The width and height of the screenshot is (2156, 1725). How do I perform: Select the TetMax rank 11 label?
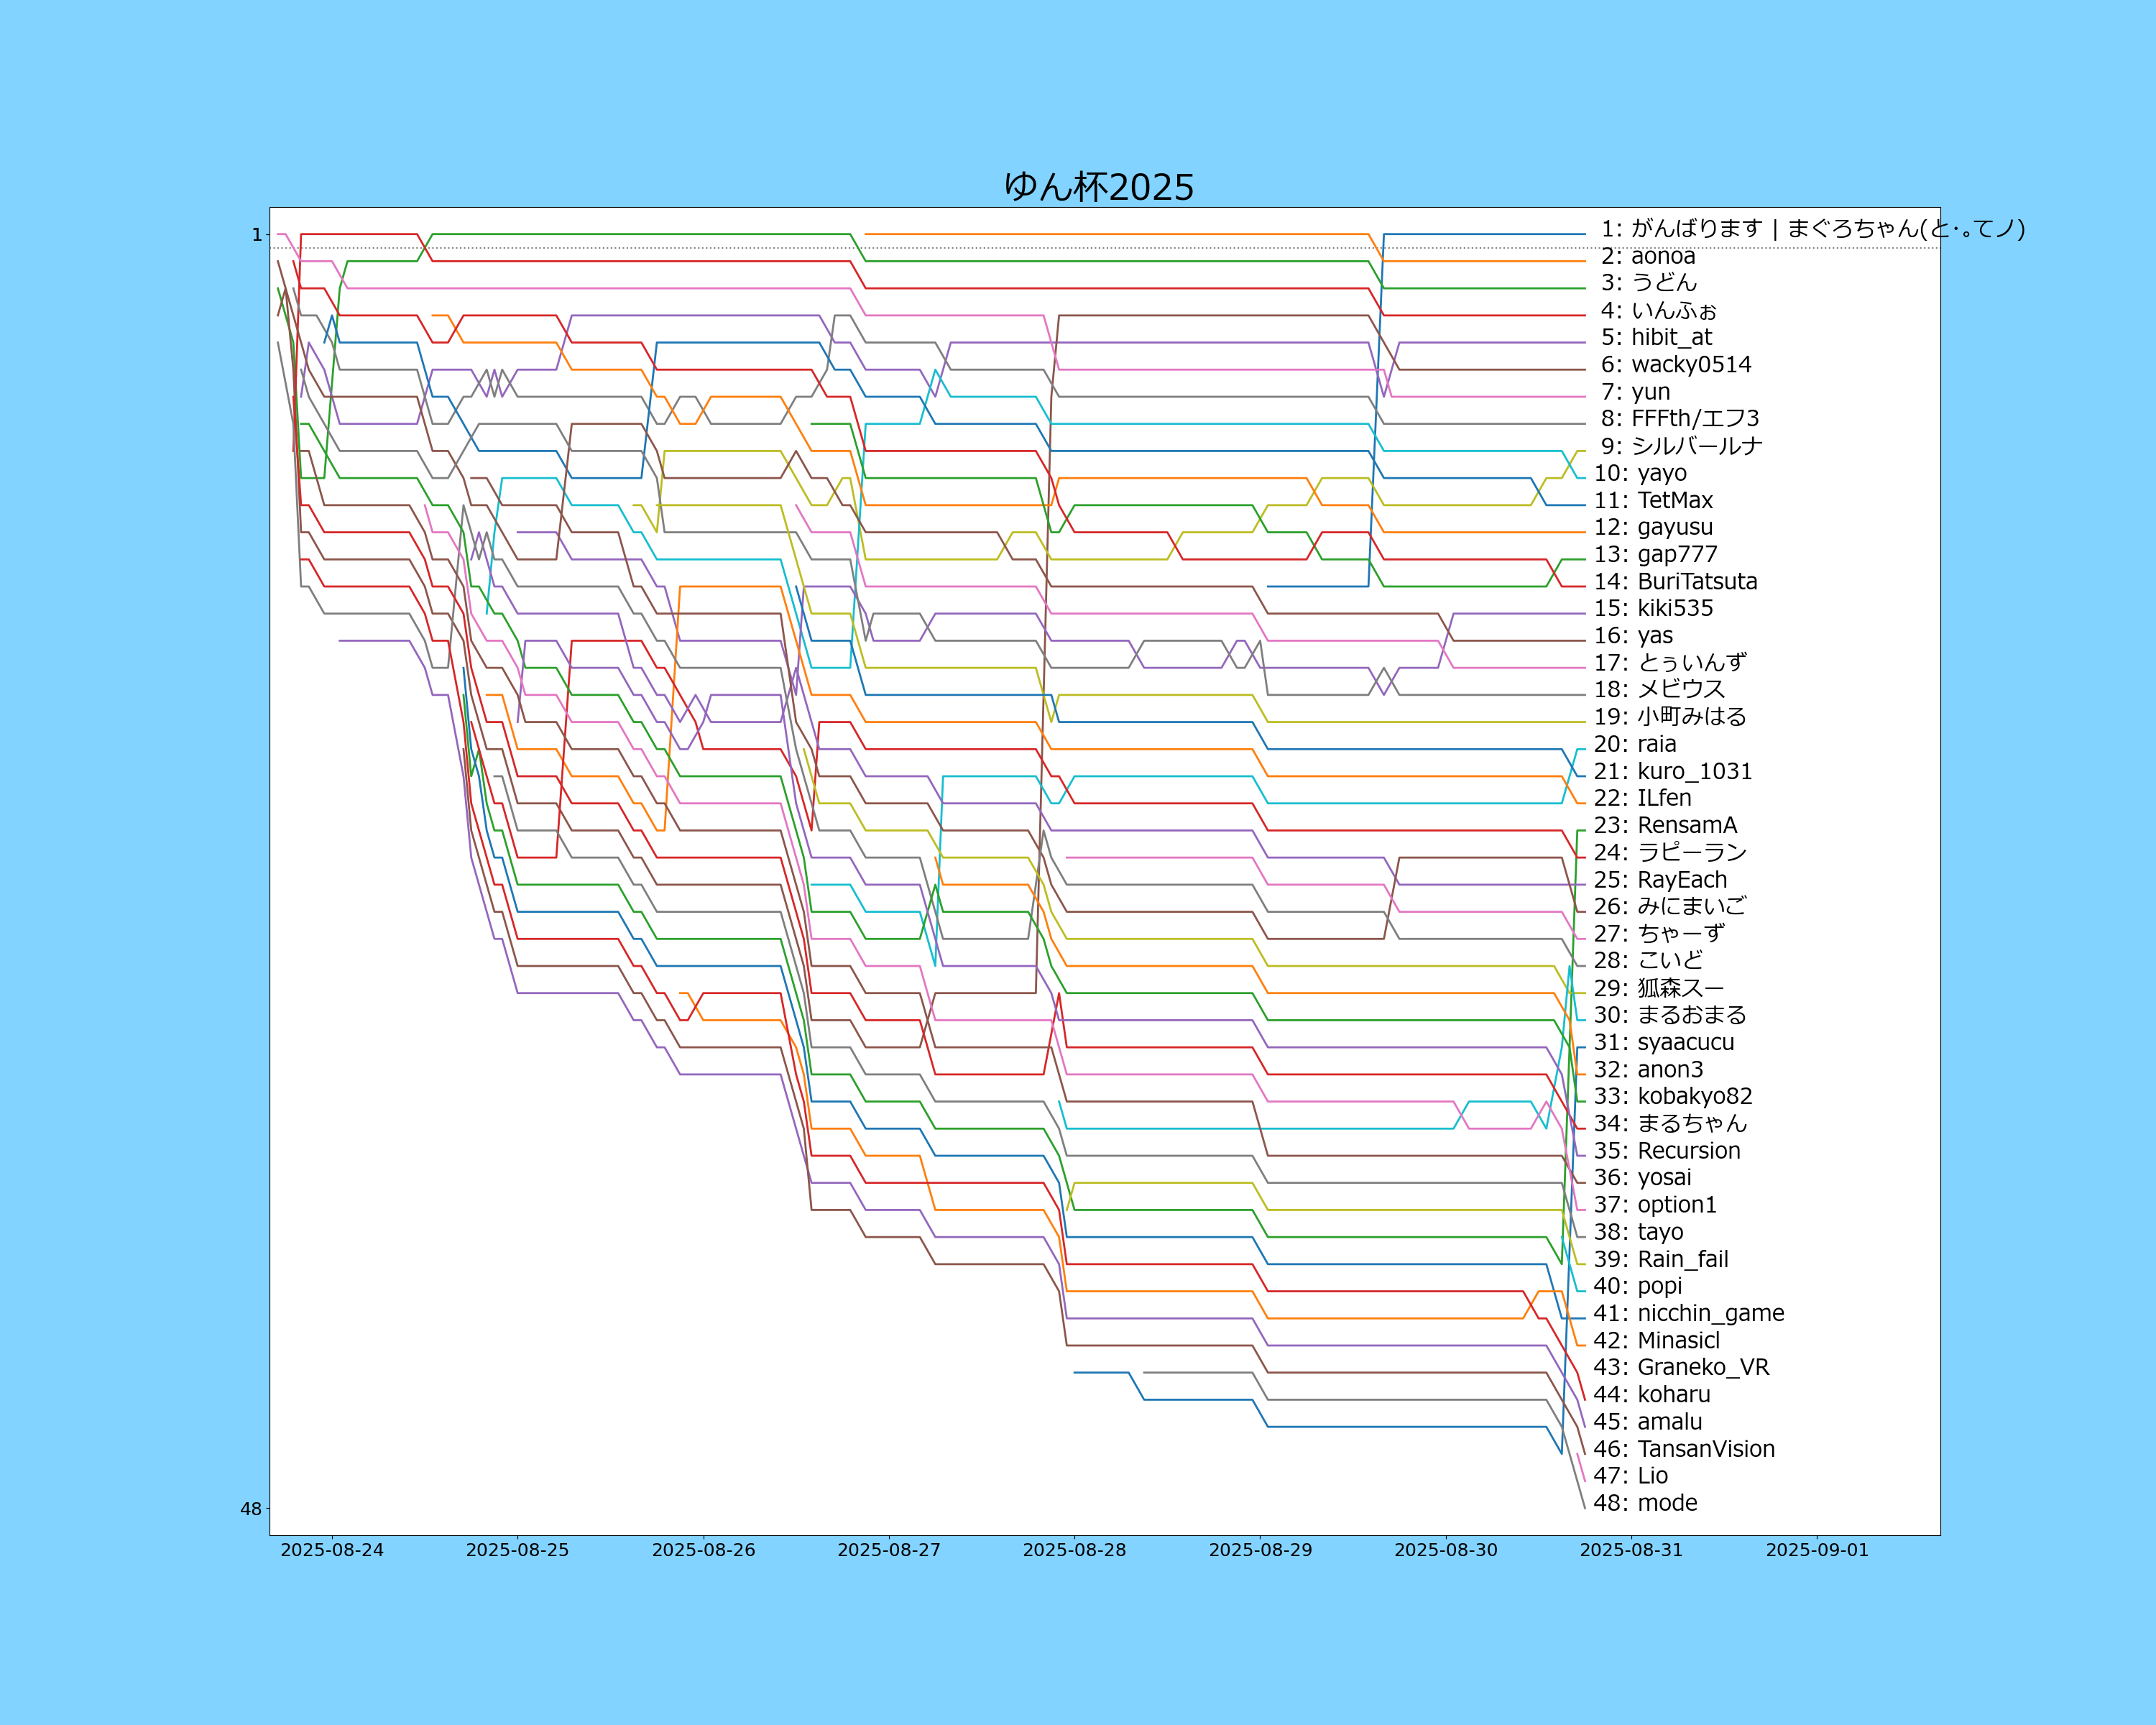click(1653, 500)
